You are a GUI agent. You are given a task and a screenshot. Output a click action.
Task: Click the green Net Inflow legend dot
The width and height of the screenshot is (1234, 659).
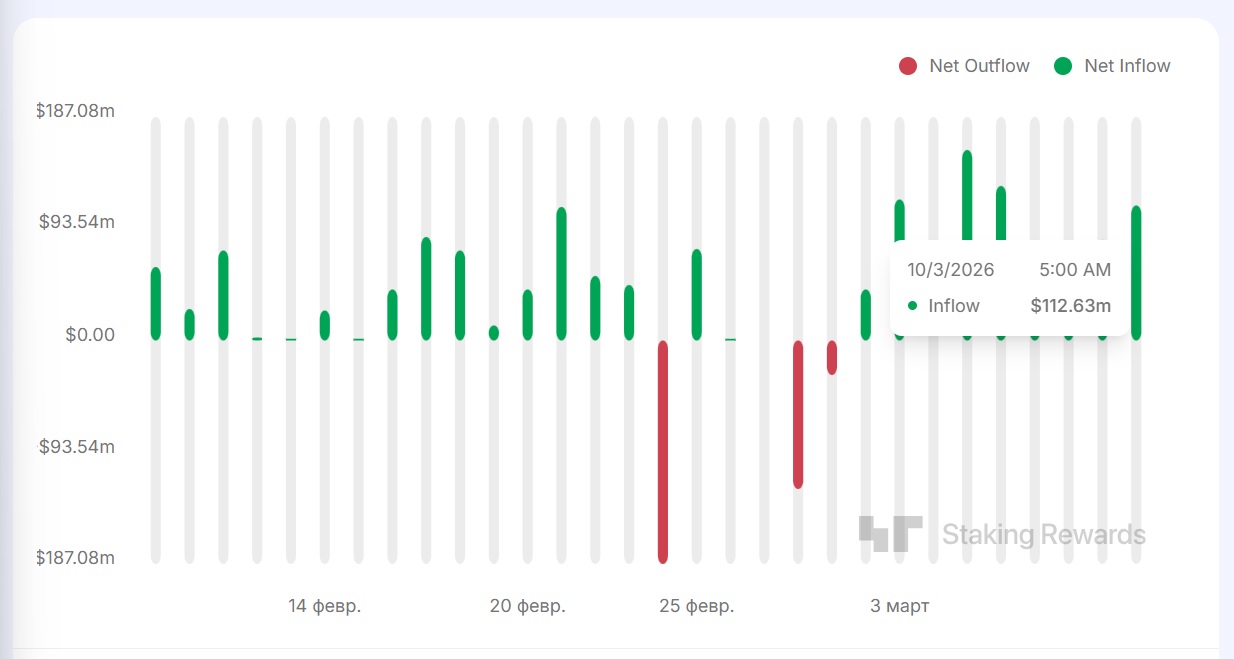tap(1063, 66)
